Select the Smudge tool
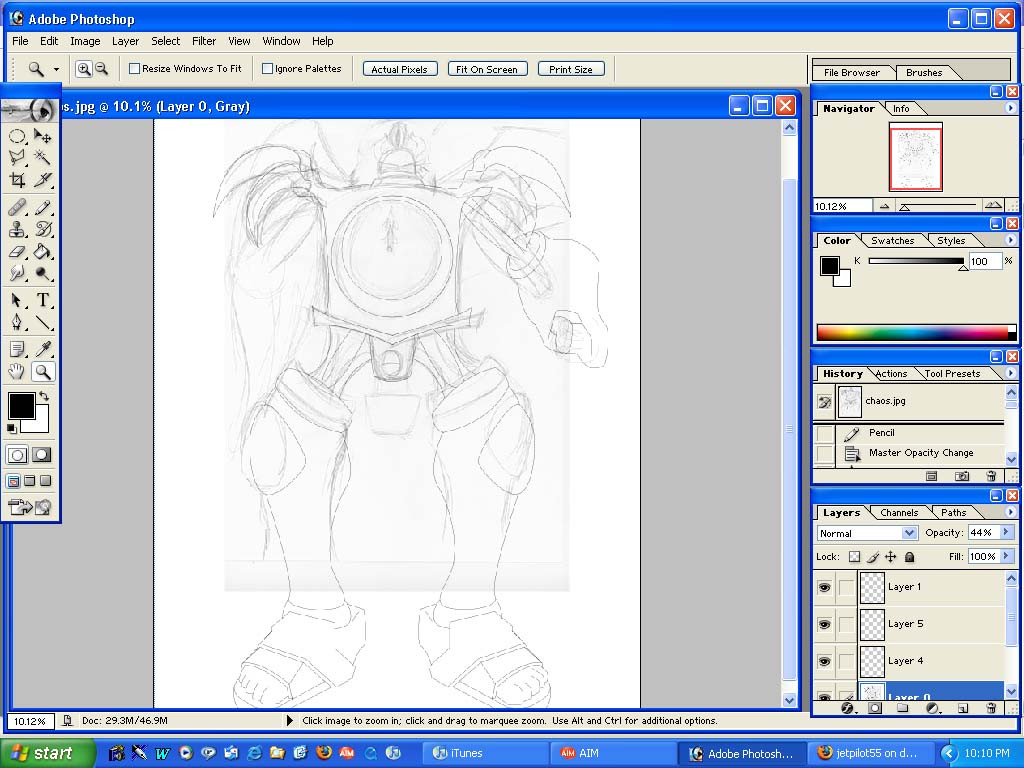Screen dimensions: 1024x768 [17, 273]
